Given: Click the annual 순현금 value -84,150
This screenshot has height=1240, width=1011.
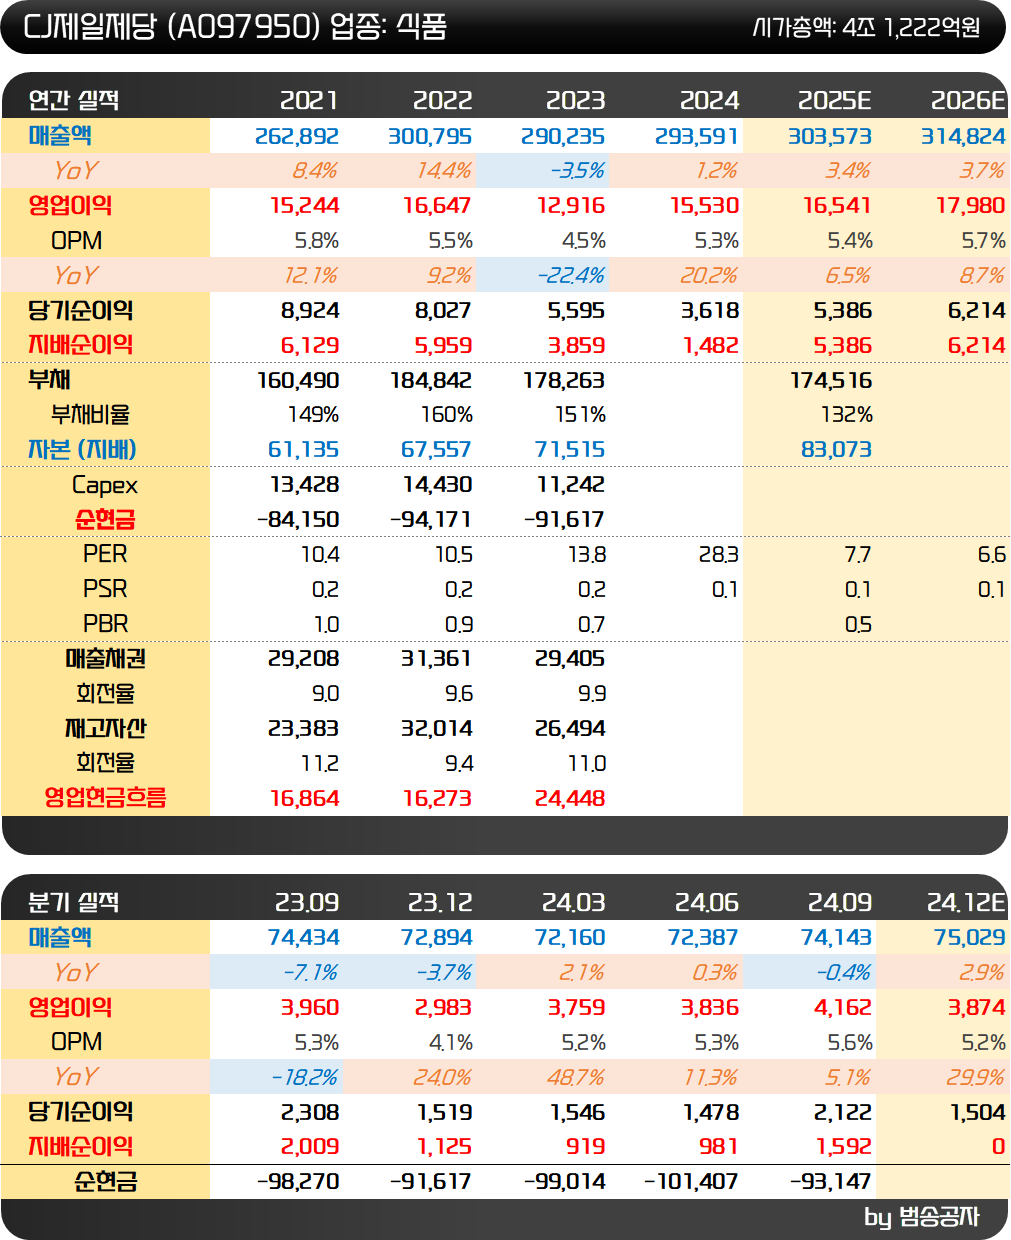Looking at the screenshot, I should 298,520.
